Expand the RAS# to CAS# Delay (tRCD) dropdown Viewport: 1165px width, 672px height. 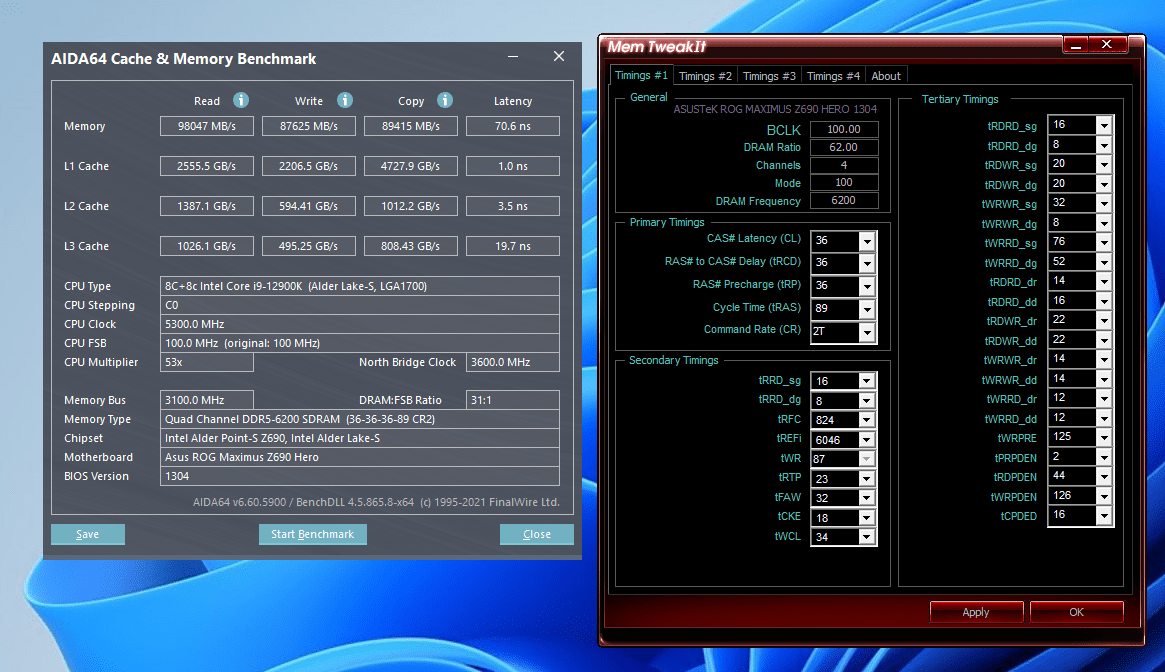867,263
